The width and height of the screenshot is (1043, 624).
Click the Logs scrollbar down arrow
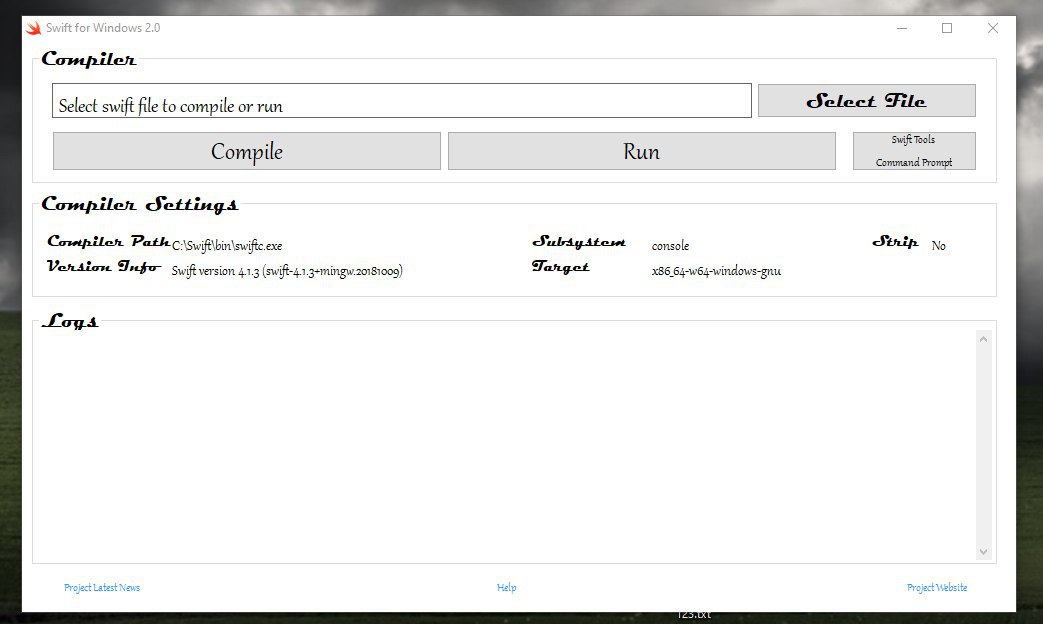983,551
